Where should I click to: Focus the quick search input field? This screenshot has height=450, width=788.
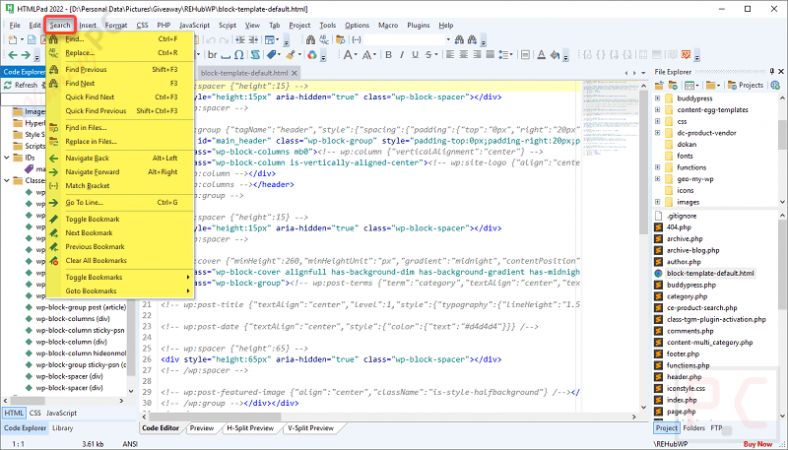(404, 40)
